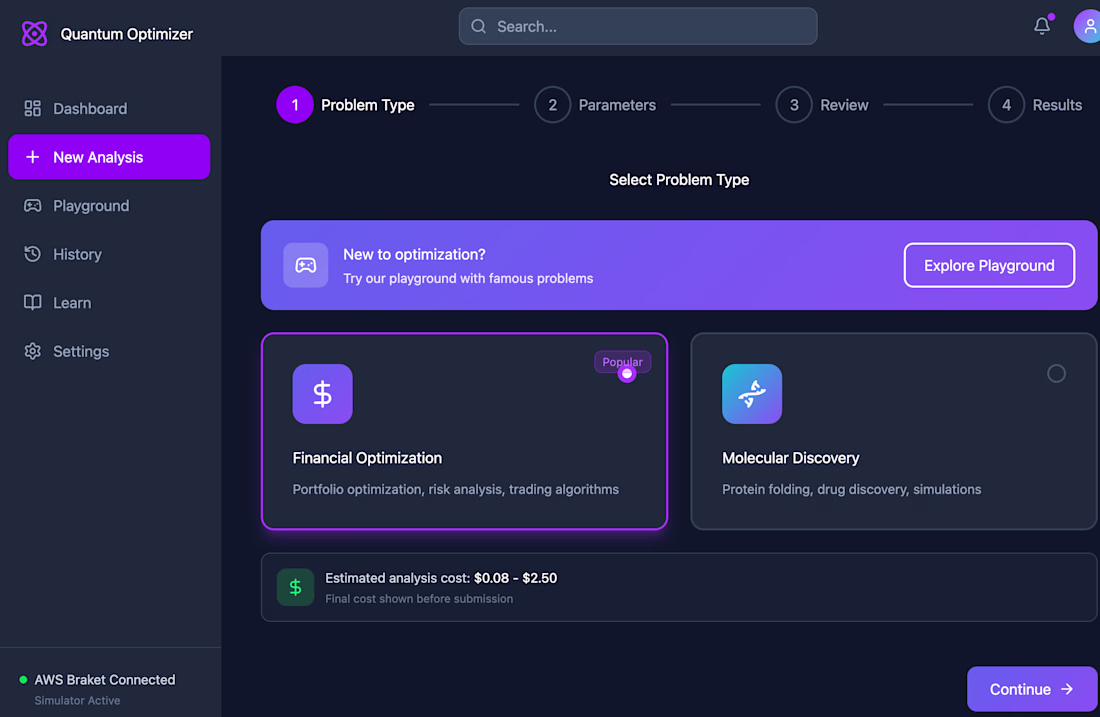The image size is (1100, 717).
Task: Jump to step 3 Review
Action: coord(822,105)
